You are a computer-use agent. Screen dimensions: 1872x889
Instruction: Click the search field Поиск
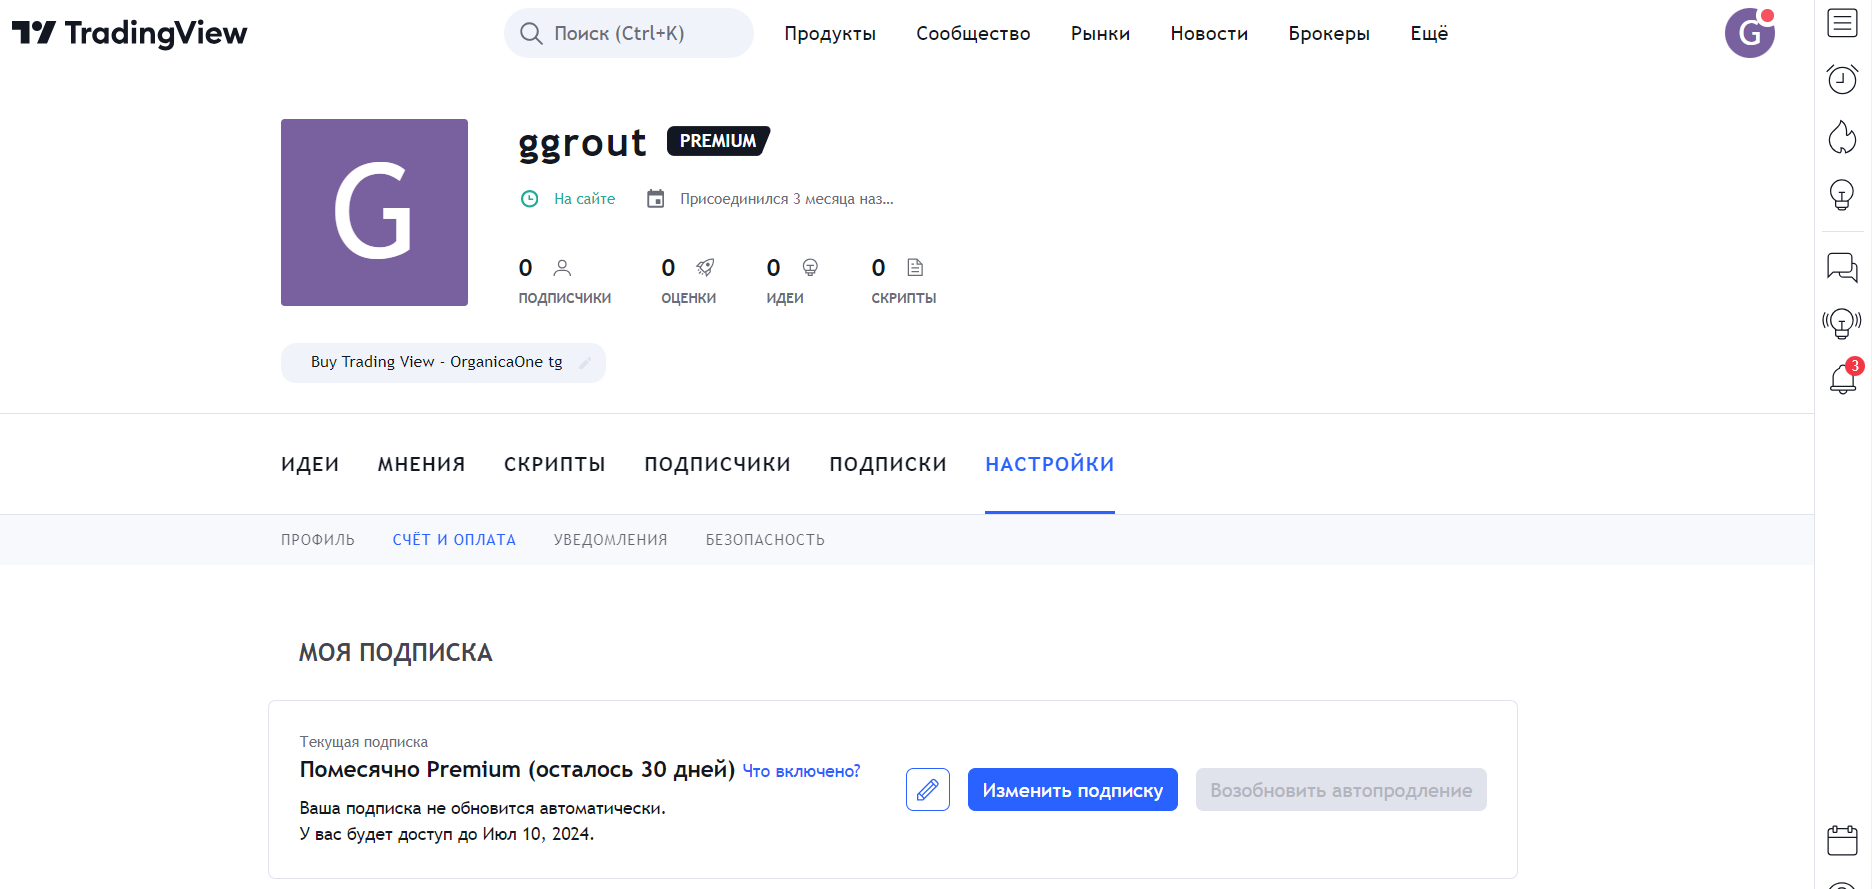pos(628,34)
